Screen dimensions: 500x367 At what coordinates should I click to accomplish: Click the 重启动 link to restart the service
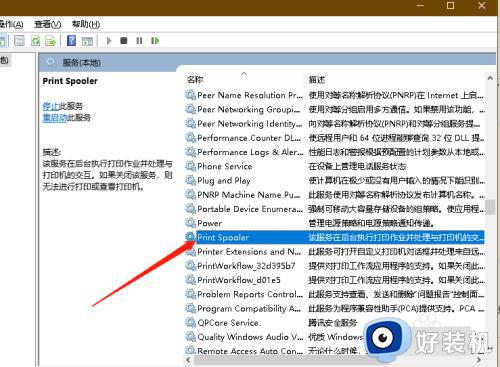pos(55,118)
